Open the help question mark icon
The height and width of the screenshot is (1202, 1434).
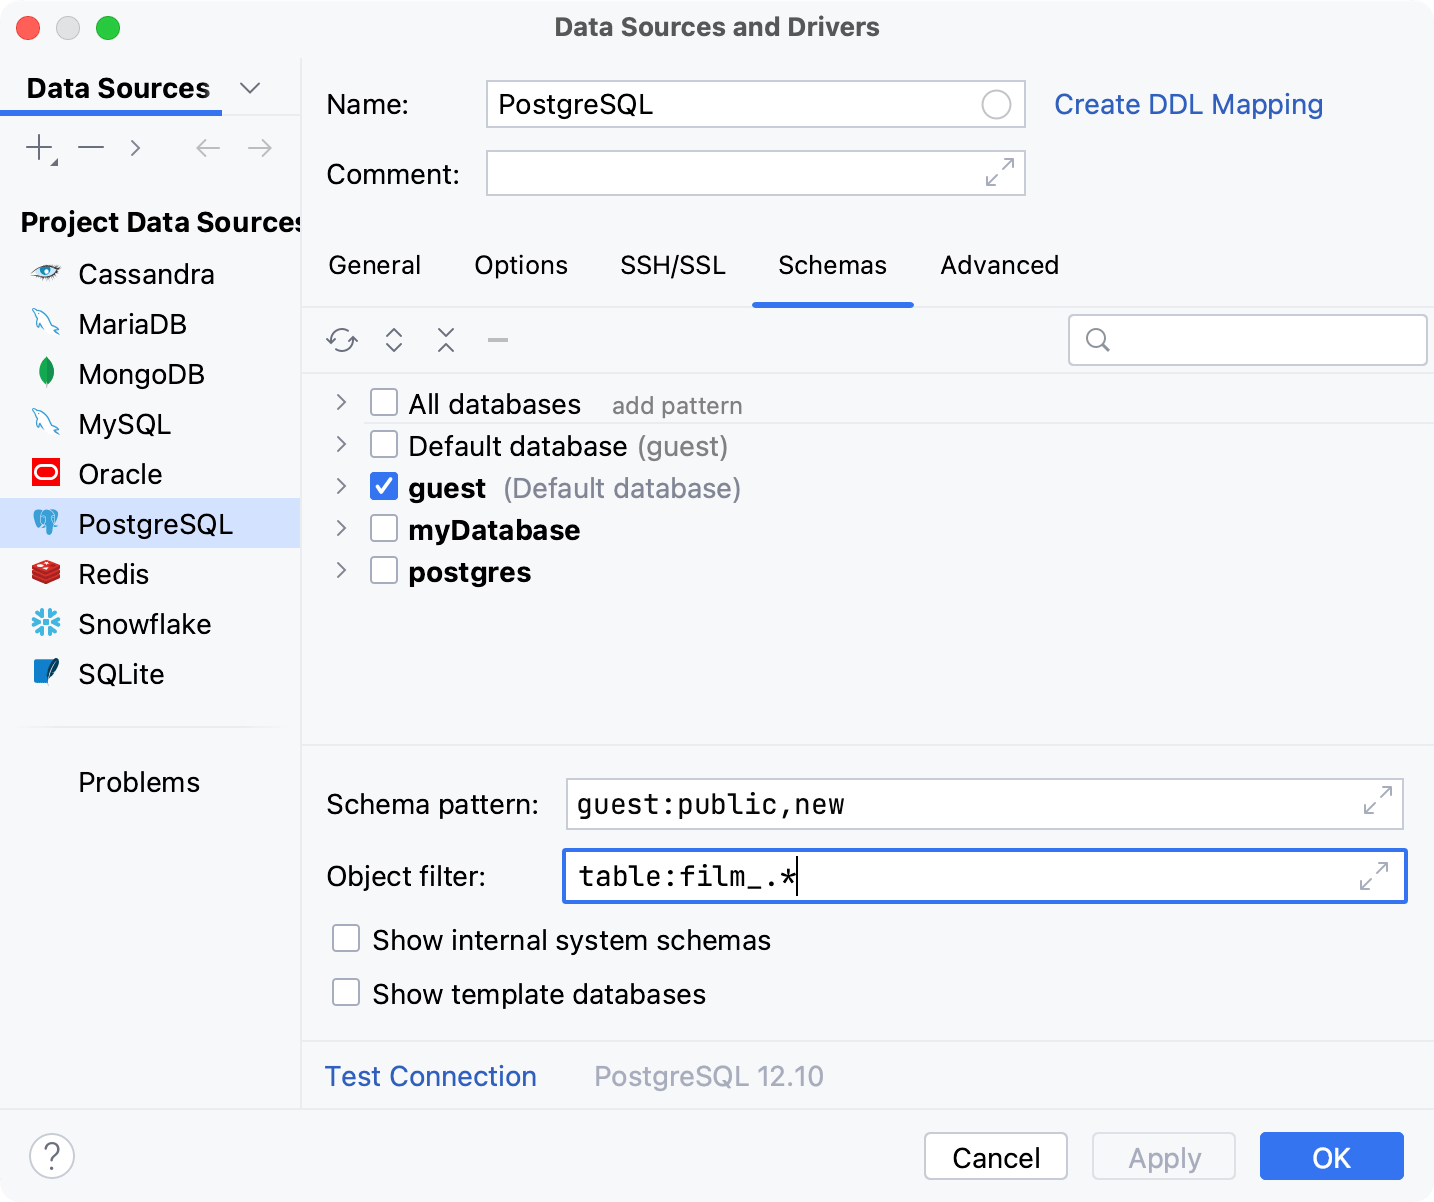click(x=52, y=1155)
